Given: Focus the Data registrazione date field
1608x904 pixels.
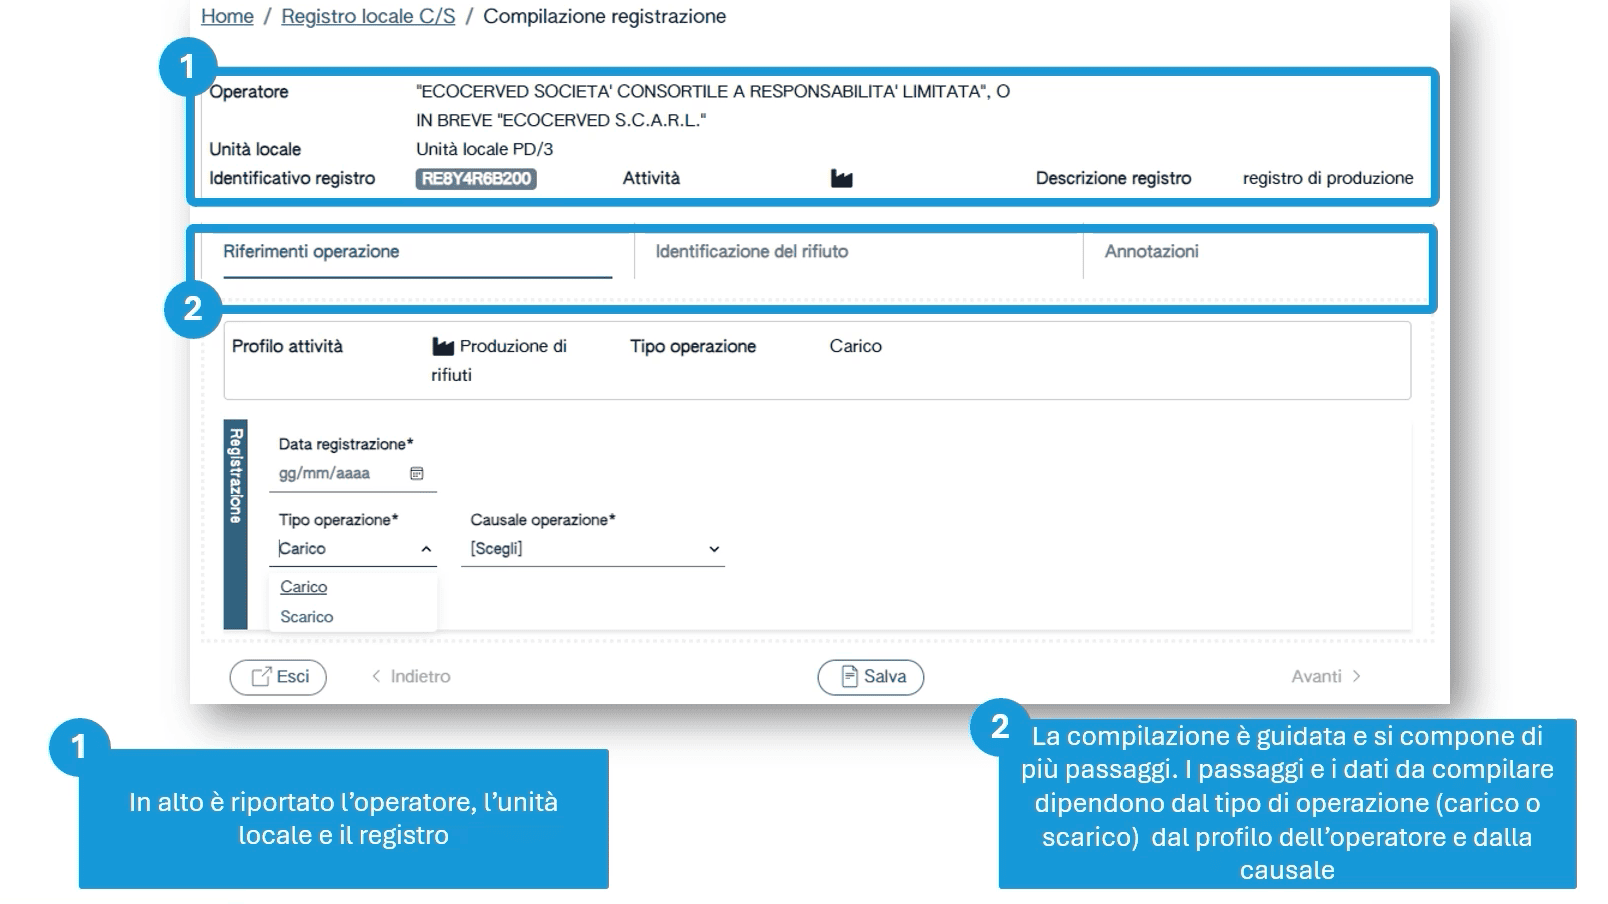Looking at the screenshot, I should click(338, 474).
